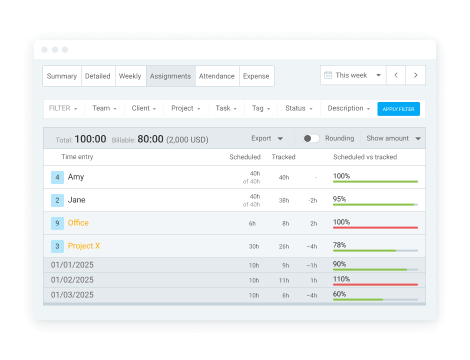Go to previous week with left arrow
Viewport: 470px width, 360px height.
[396, 75]
